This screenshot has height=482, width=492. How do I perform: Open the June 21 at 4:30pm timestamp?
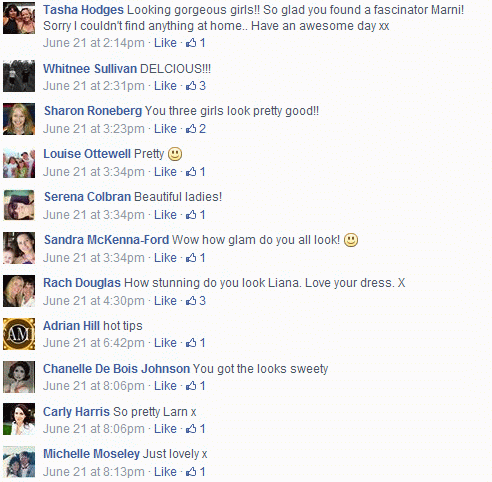(94, 301)
